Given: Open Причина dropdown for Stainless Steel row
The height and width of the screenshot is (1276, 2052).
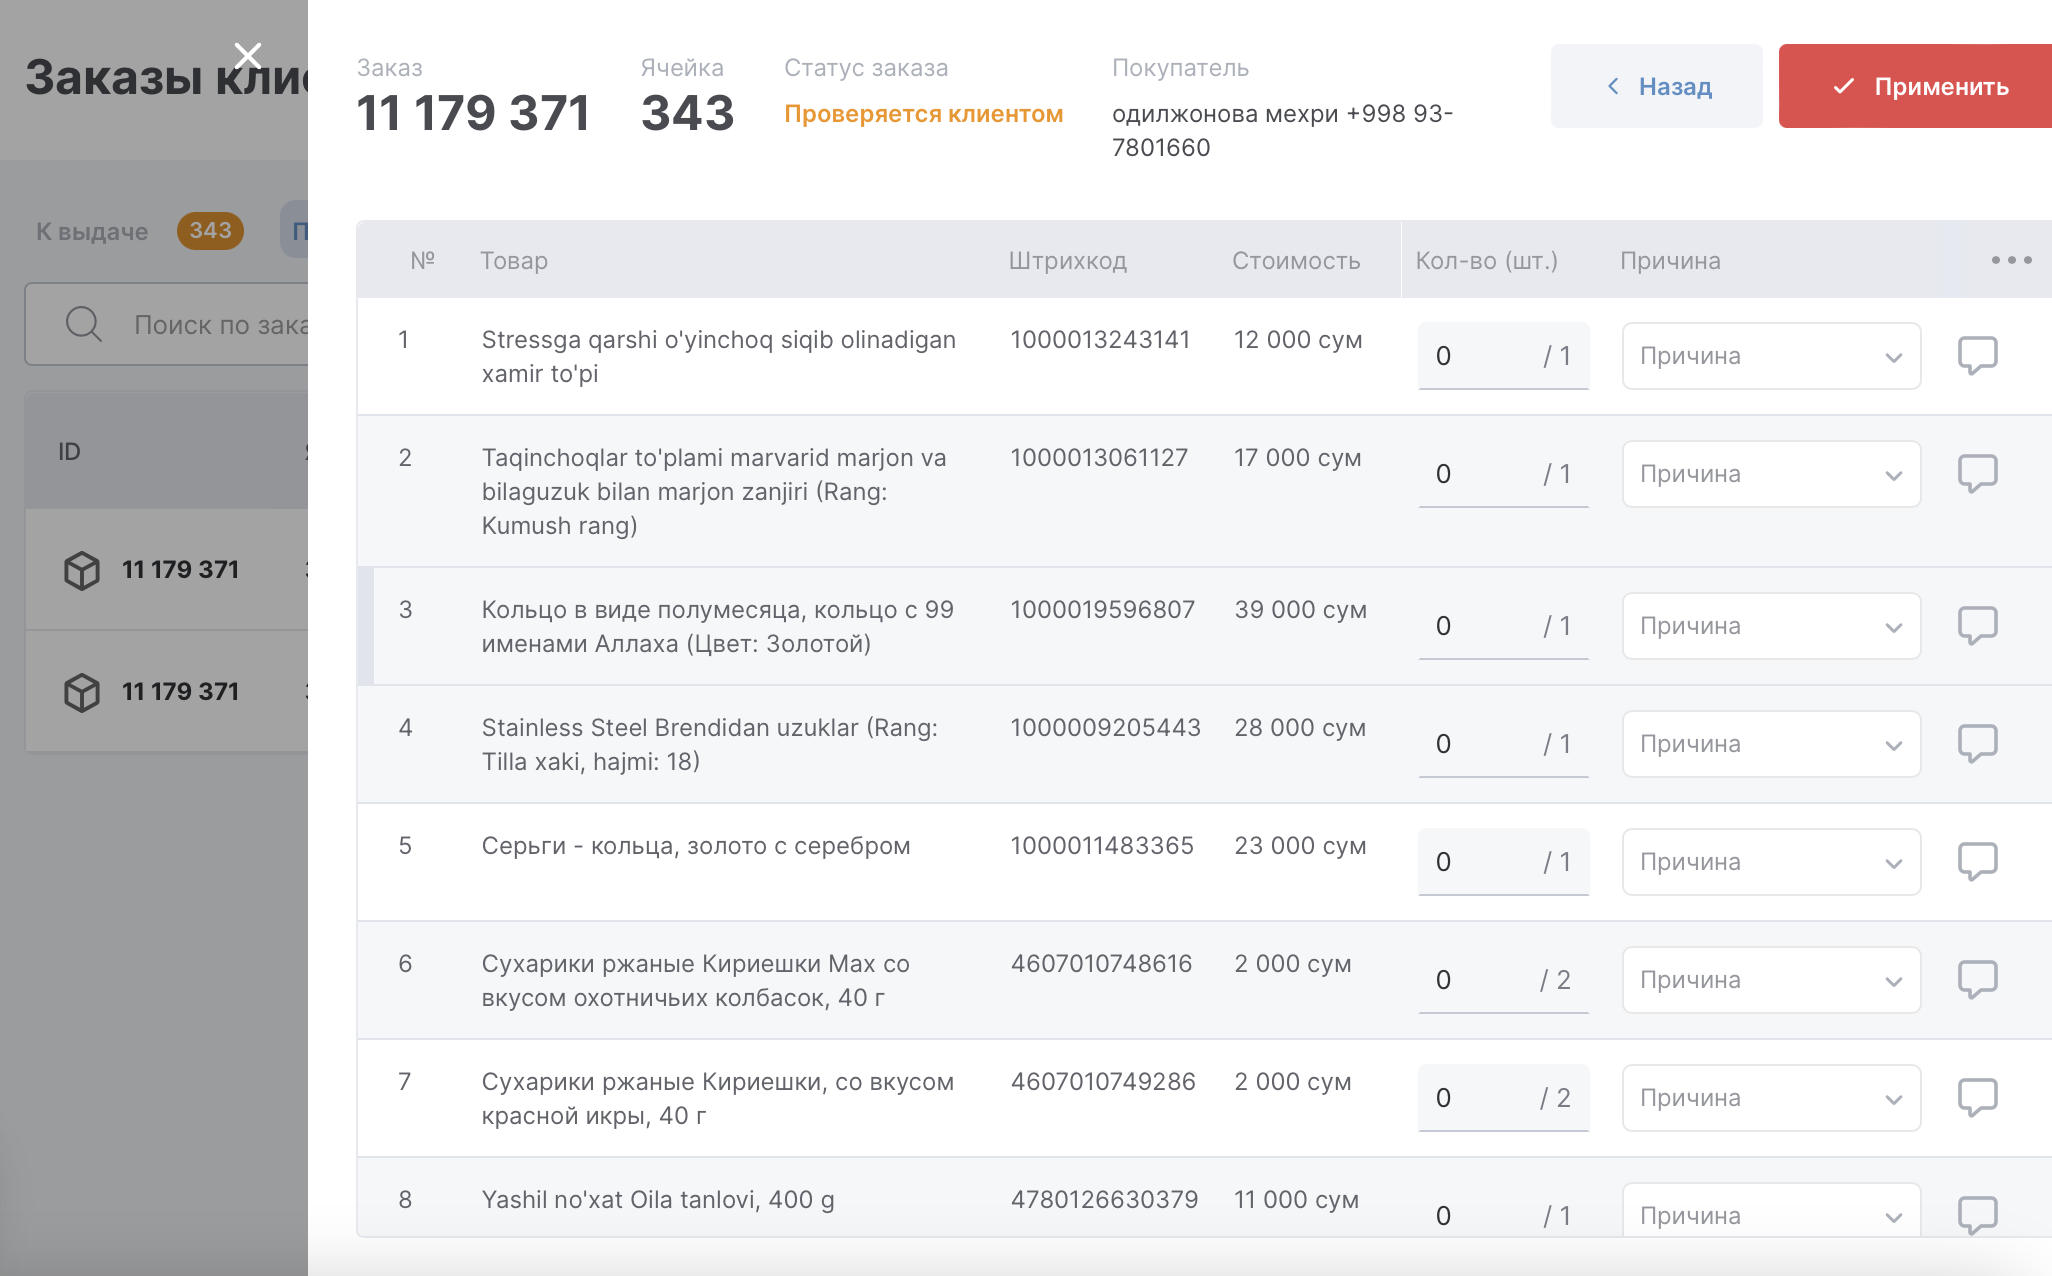Looking at the screenshot, I should [1770, 744].
